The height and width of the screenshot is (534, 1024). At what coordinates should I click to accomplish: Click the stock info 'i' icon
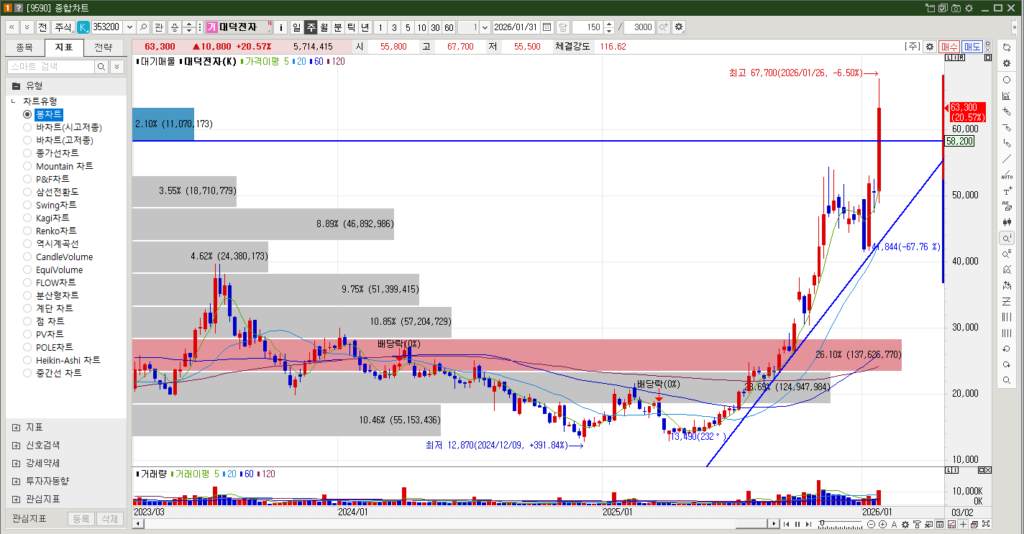coord(281,27)
